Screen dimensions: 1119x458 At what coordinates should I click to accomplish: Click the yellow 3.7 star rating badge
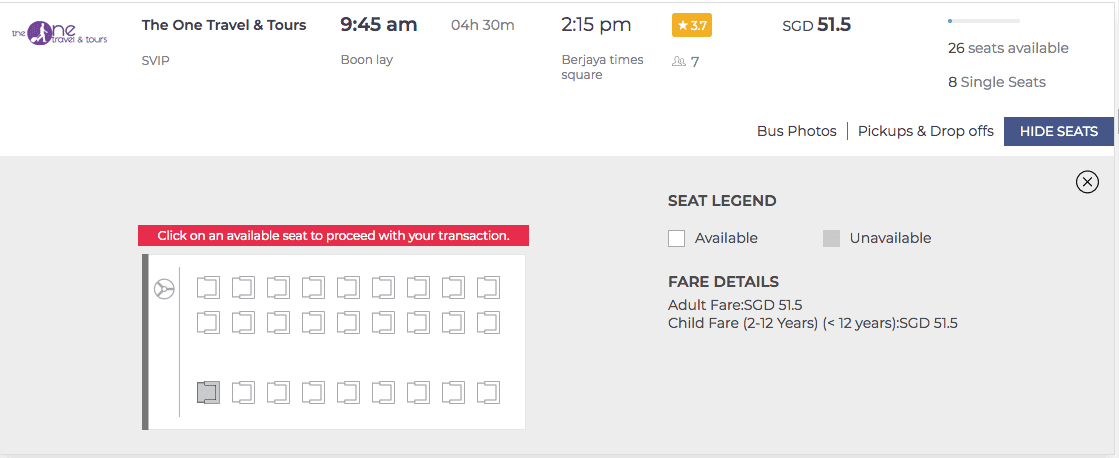pyautogui.click(x=692, y=26)
